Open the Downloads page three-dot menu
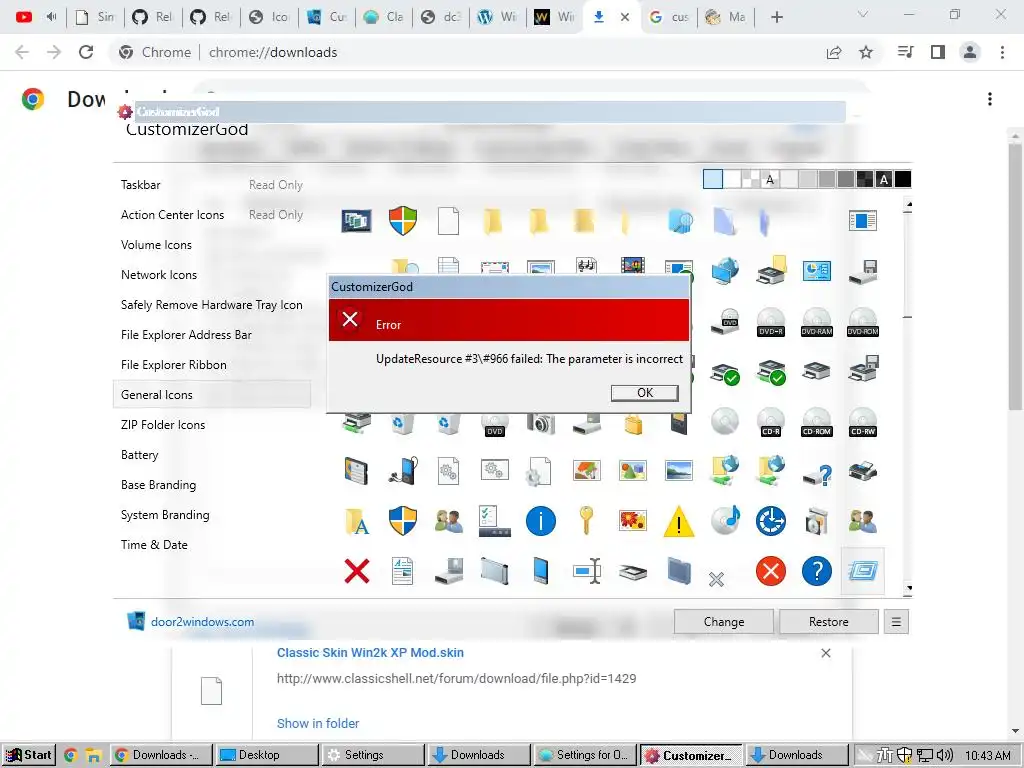The width and height of the screenshot is (1024, 768). (x=989, y=99)
